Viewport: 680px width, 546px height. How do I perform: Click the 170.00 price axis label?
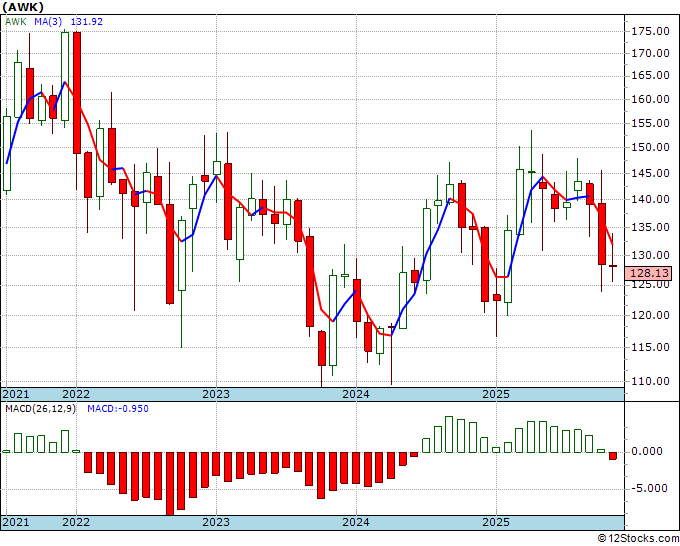tap(650, 53)
